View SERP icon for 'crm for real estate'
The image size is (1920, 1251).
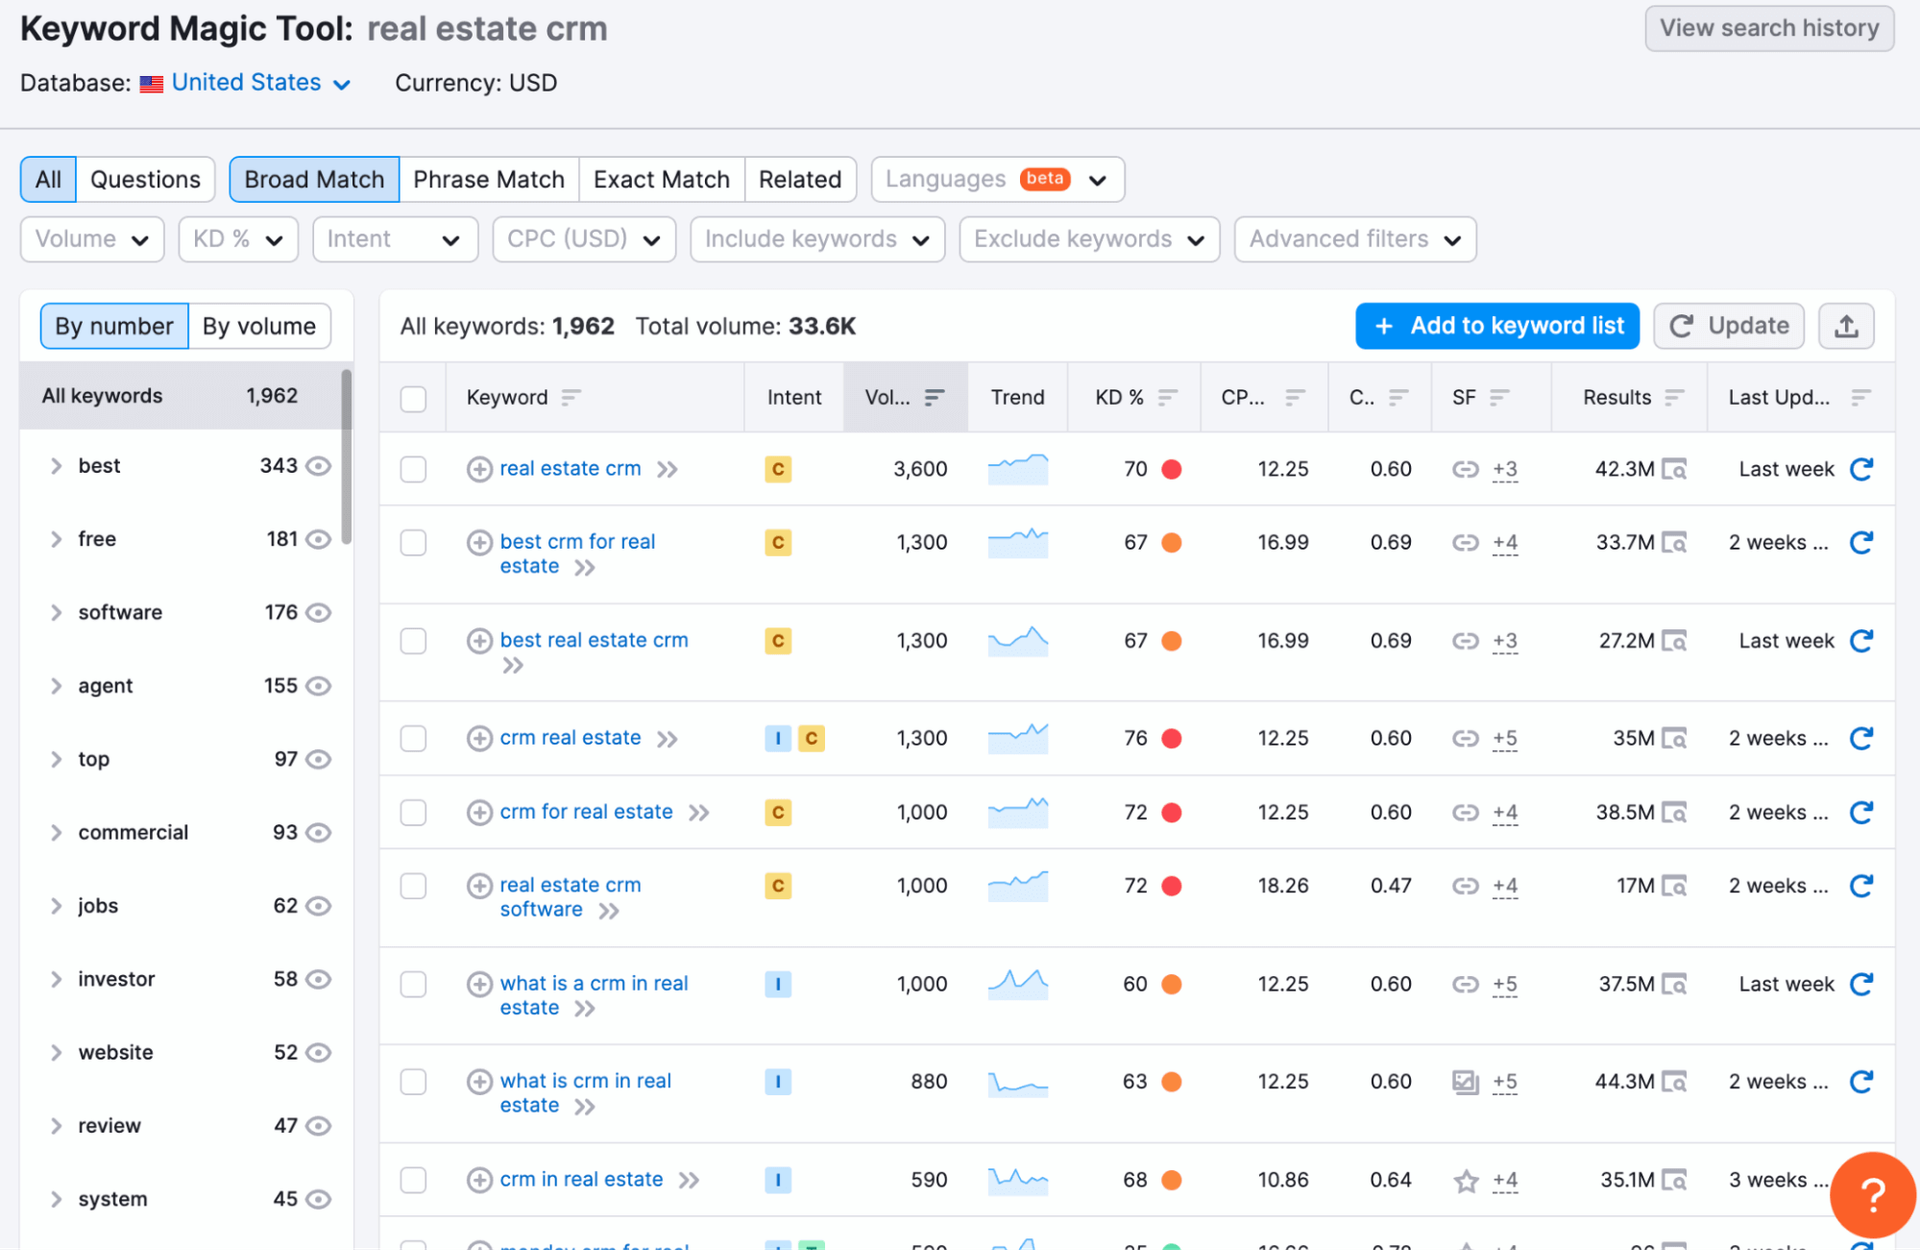pyautogui.click(x=1674, y=812)
